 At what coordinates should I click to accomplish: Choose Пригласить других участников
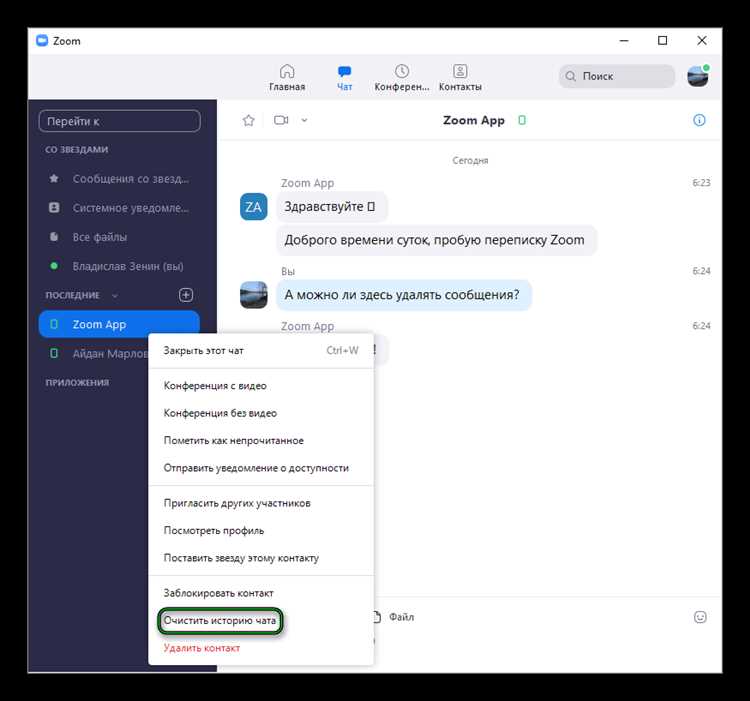261,503
